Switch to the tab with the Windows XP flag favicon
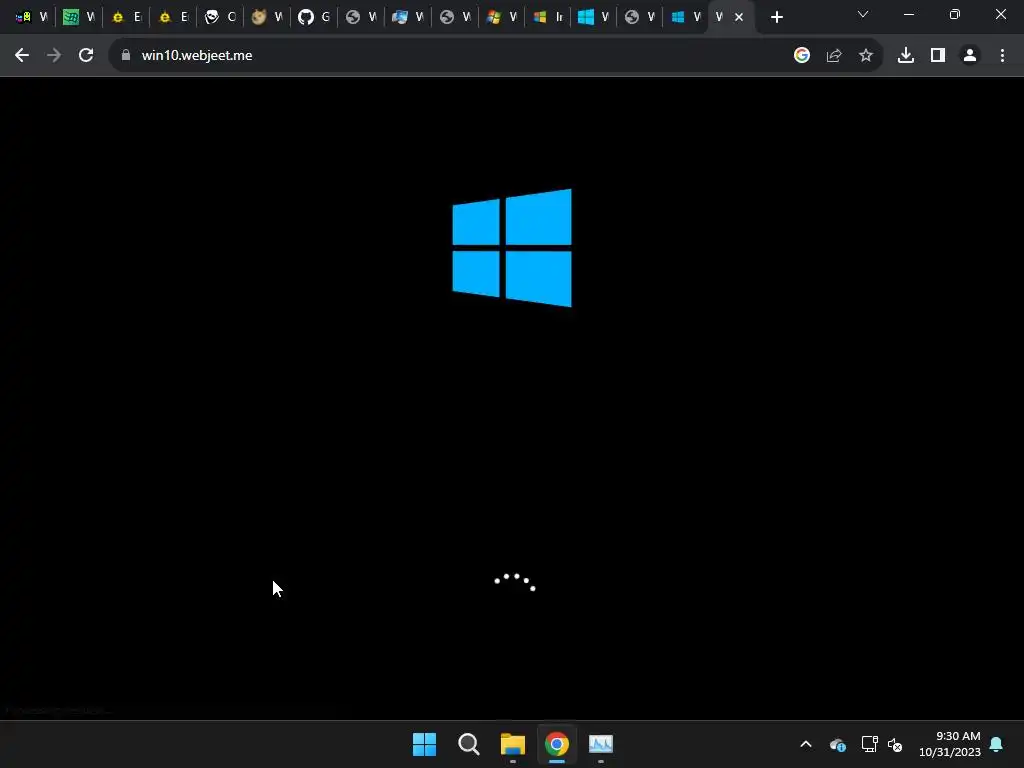This screenshot has width=1024, height=768. coord(502,18)
